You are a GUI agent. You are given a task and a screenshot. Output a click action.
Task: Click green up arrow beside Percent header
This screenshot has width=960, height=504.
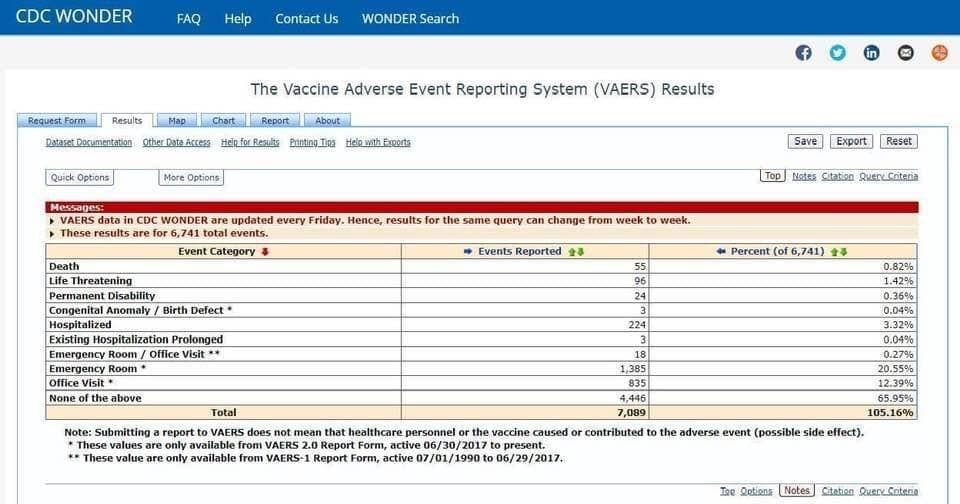point(835,252)
